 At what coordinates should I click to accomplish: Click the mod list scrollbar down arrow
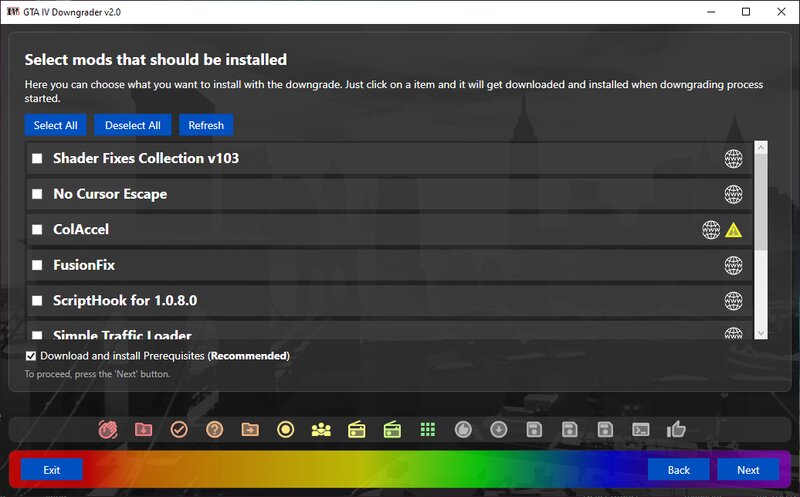[761, 333]
